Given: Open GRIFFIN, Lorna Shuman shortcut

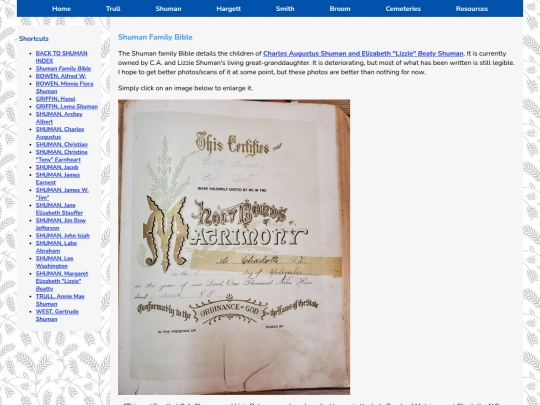Looking at the screenshot, I should click(x=67, y=106).
